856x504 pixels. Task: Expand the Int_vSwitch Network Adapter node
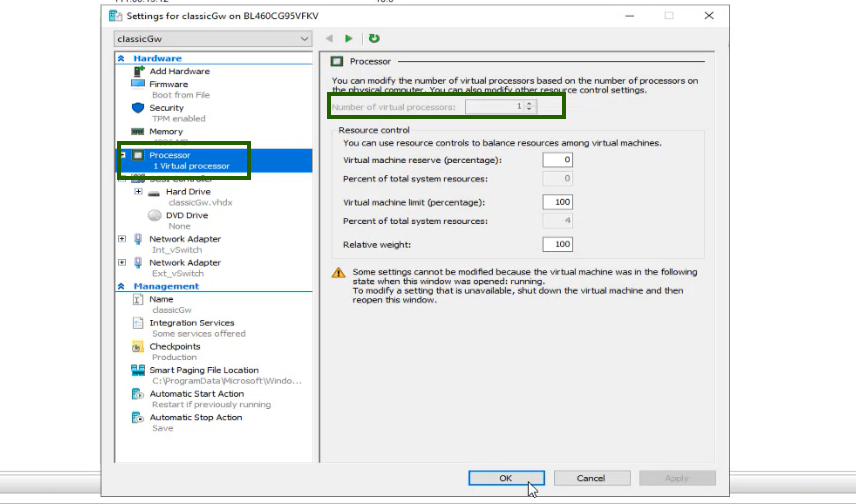pos(122,239)
